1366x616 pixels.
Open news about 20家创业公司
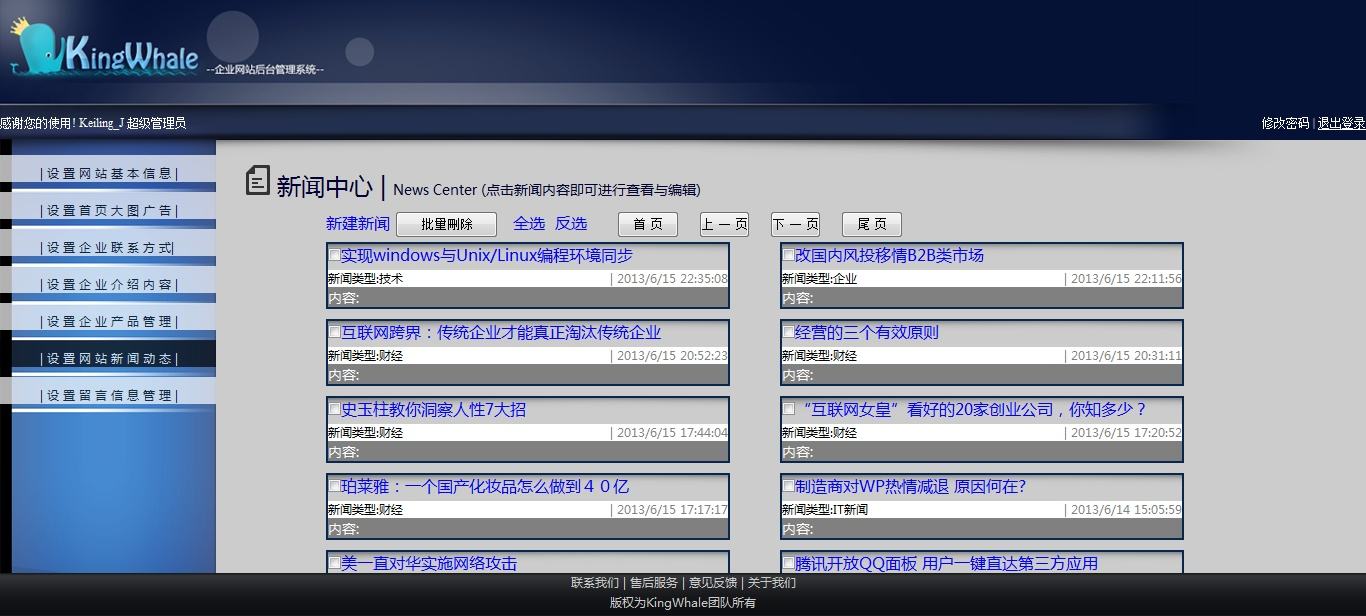(973, 409)
